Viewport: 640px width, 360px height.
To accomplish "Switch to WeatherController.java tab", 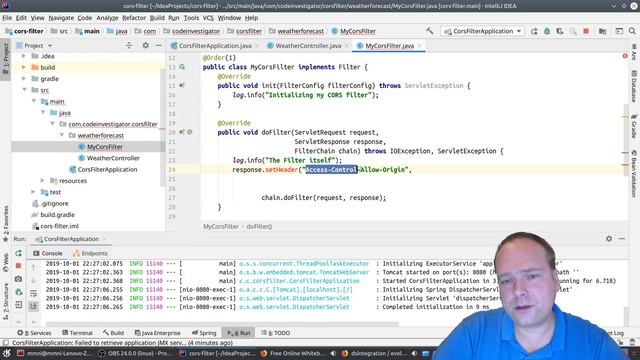I will click(x=308, y=46).
